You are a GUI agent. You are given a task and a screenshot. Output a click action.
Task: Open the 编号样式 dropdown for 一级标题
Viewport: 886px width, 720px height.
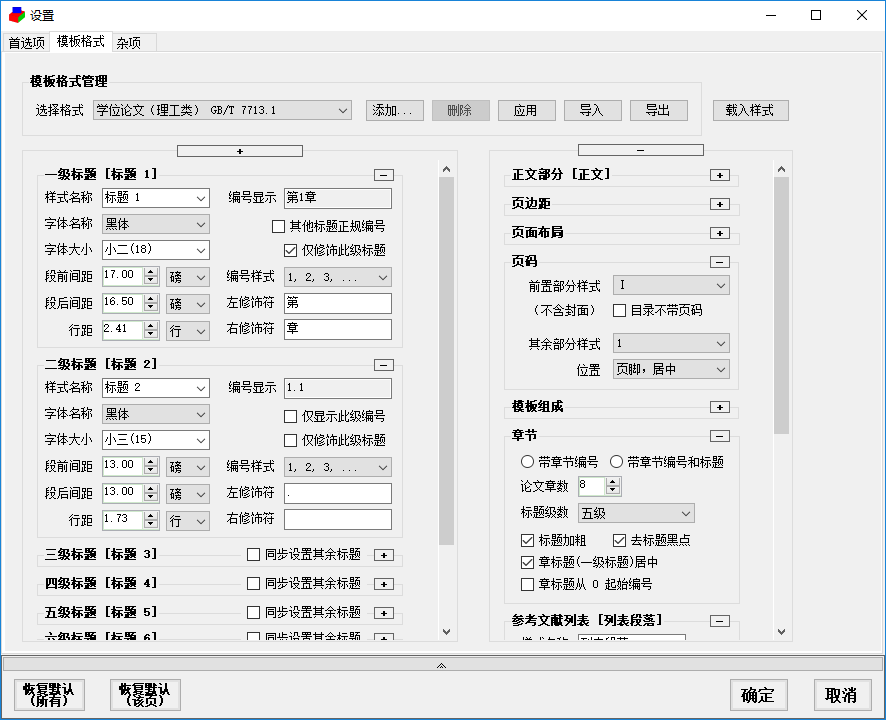tap(380, 276)
